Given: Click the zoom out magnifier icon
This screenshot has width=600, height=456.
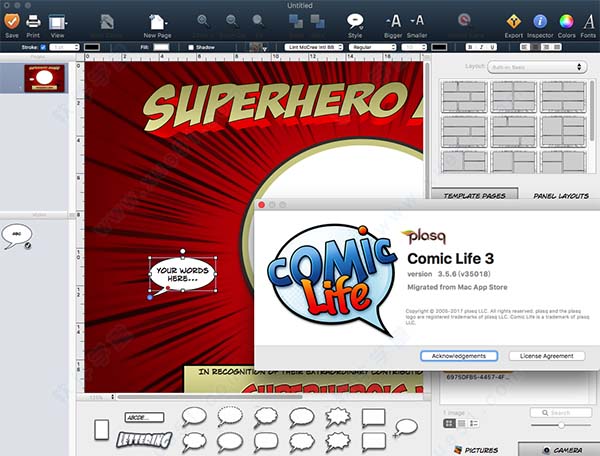Looking at the screenshot, I should pos(232,21).
